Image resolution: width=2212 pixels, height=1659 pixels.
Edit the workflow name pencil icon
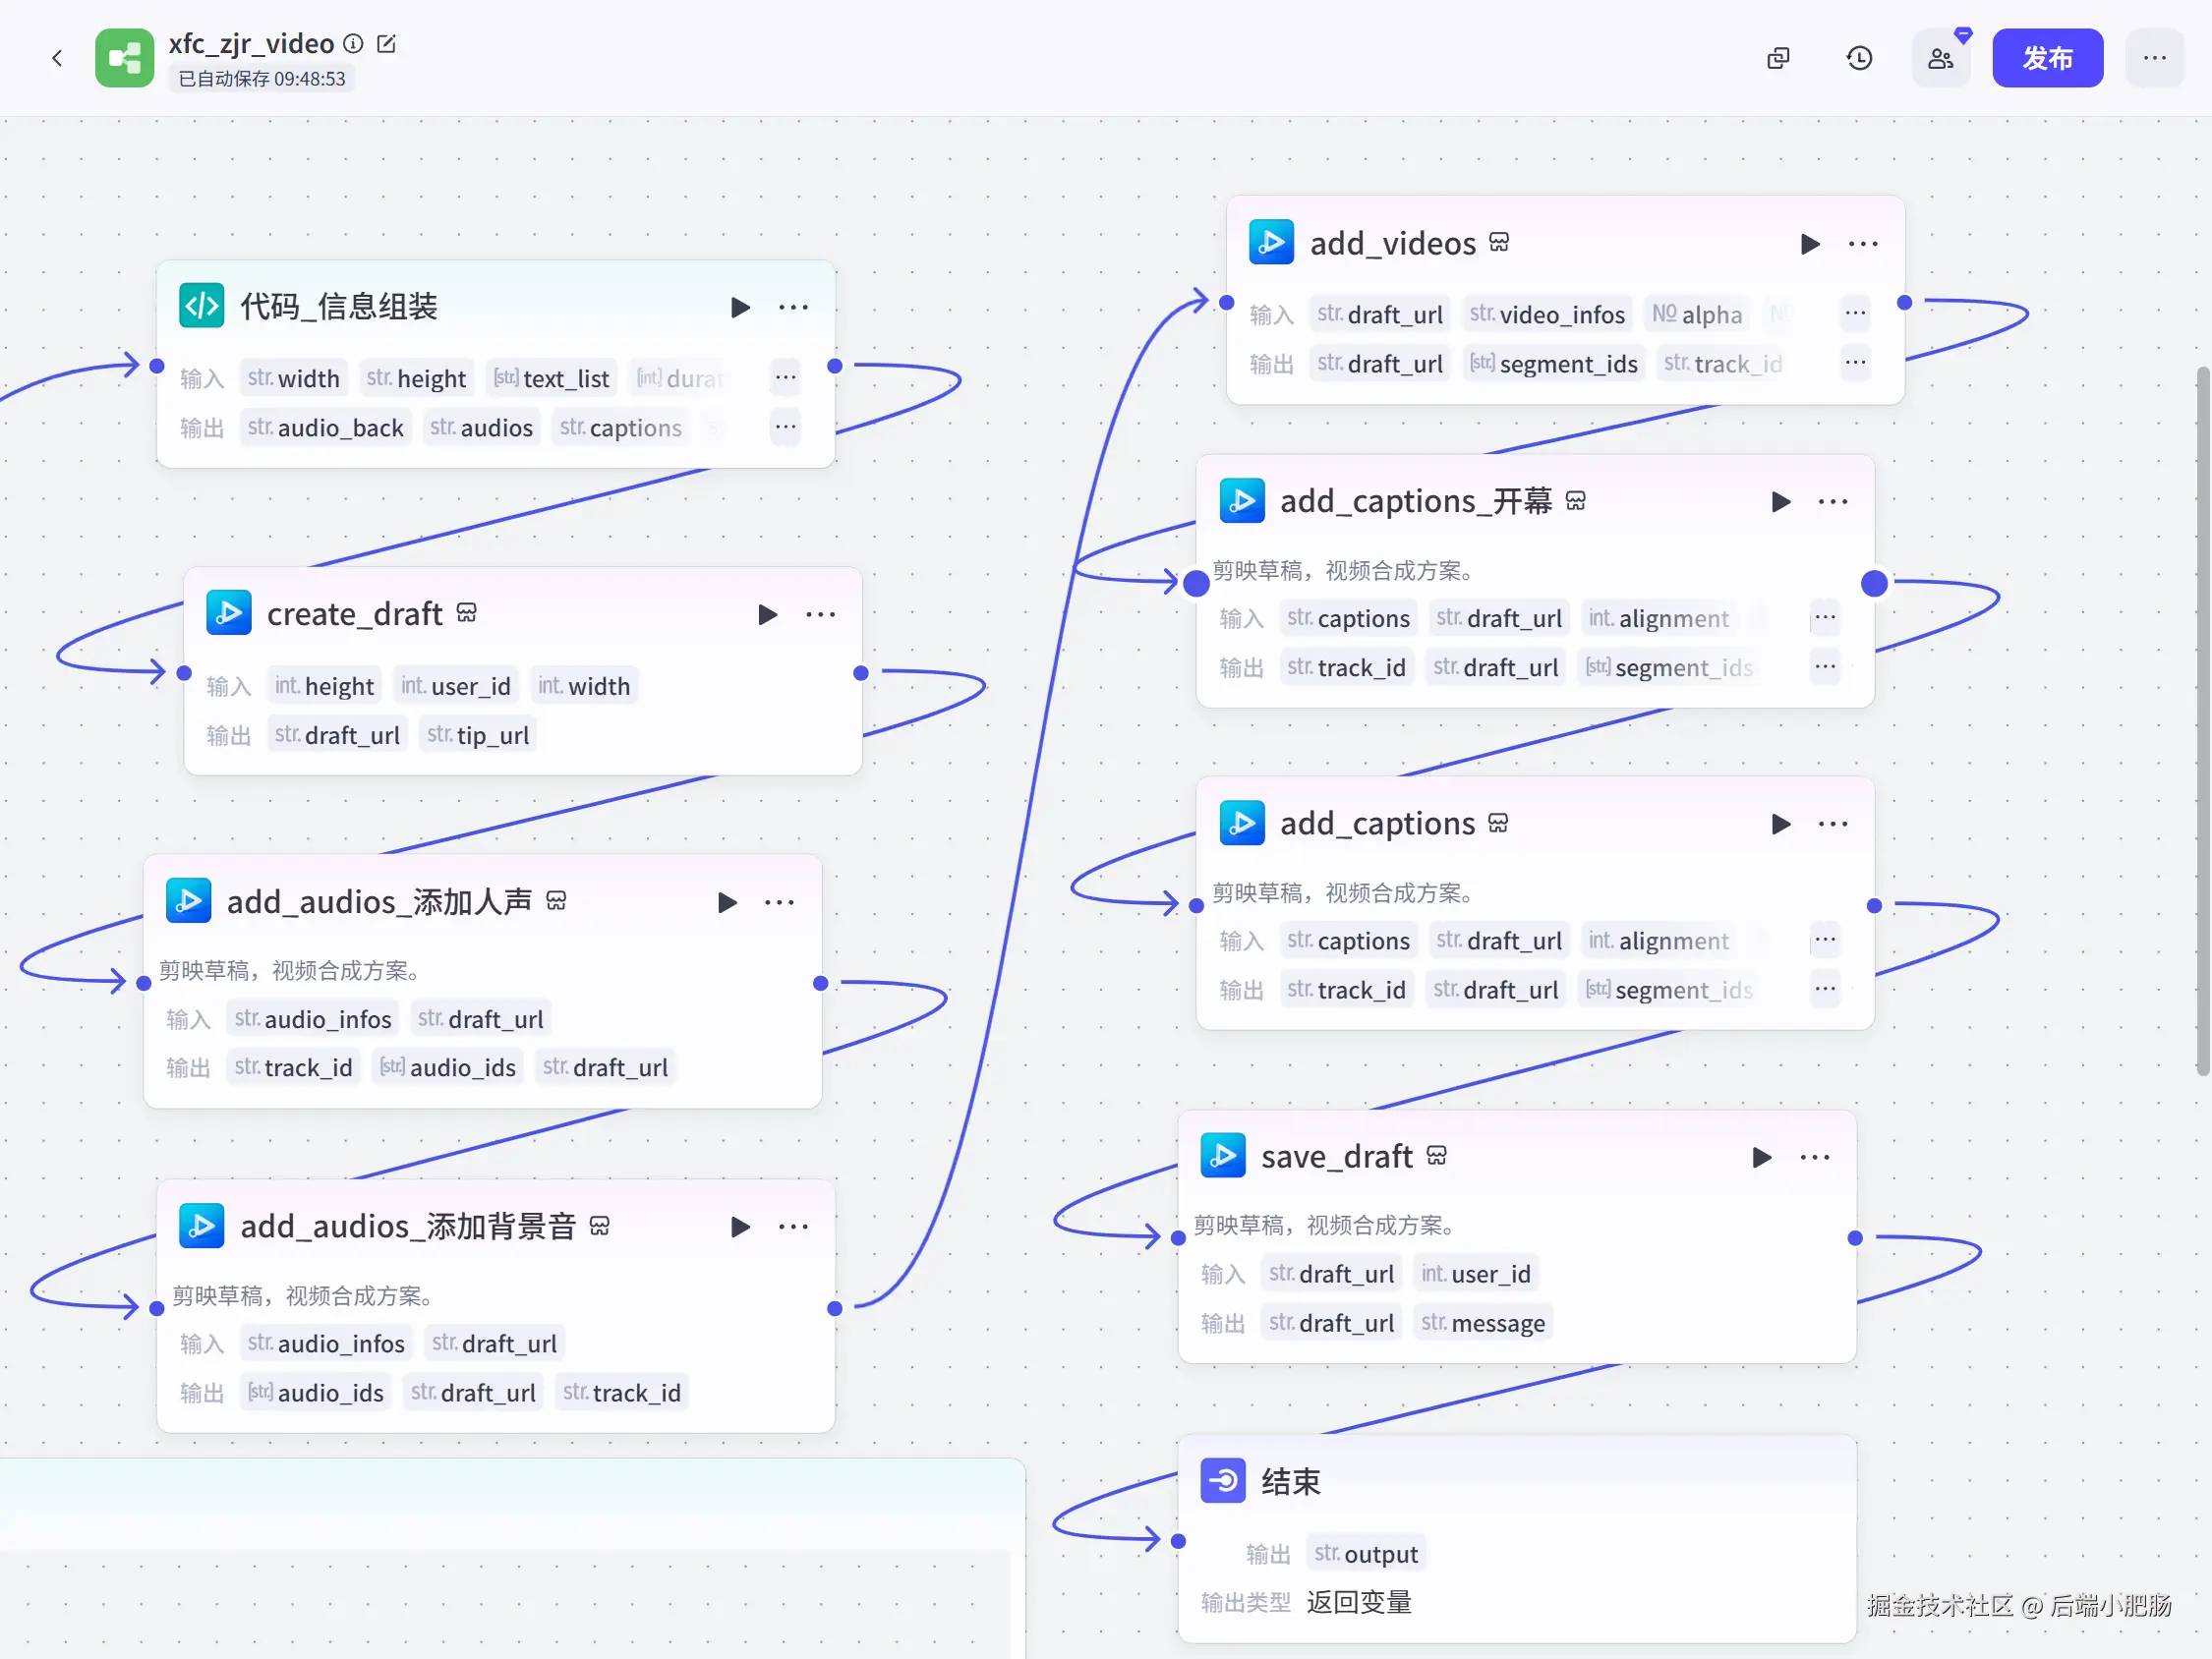386,44
